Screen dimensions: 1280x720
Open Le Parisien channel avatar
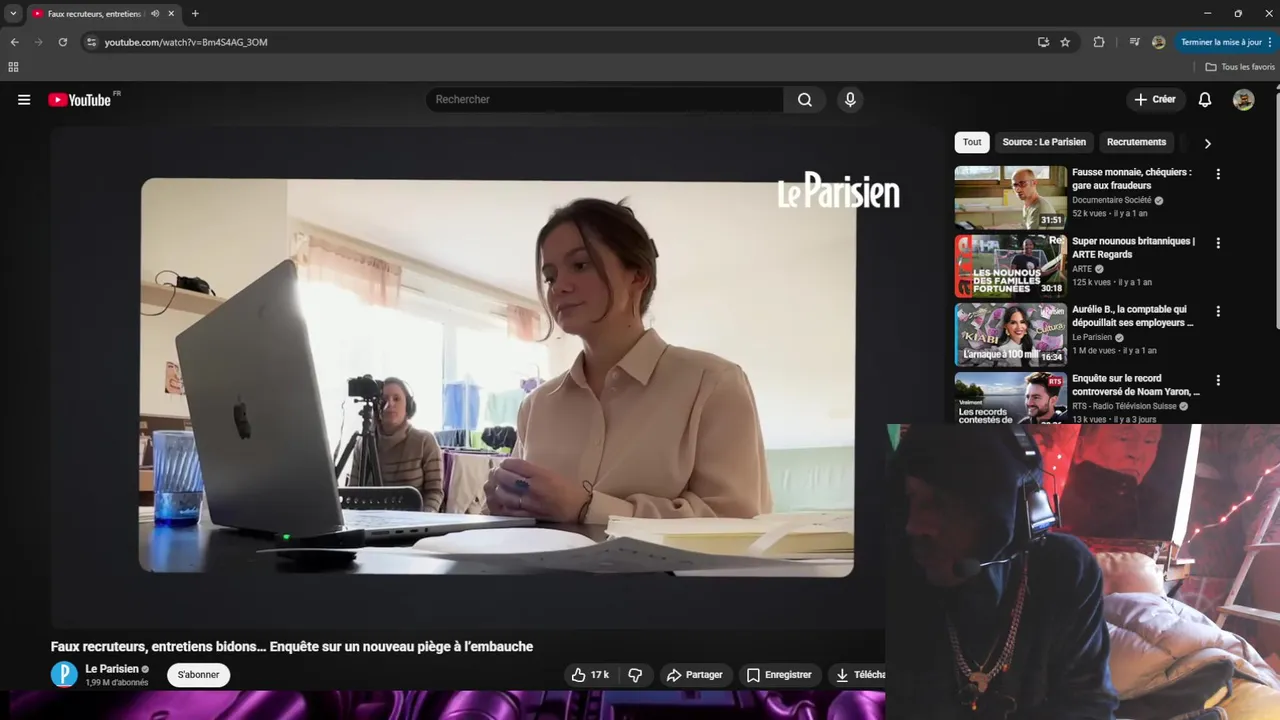click(64, 675)
